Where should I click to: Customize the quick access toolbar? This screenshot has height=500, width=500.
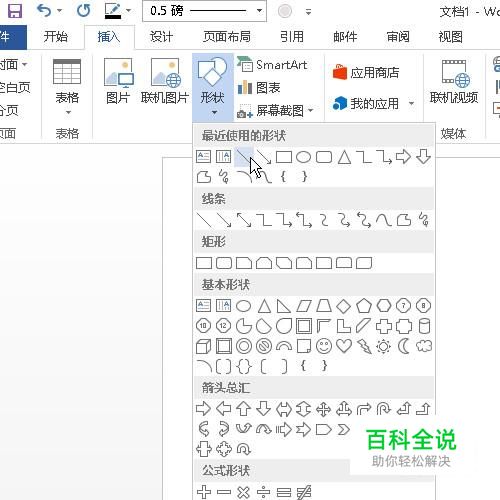tap(309, 12)
